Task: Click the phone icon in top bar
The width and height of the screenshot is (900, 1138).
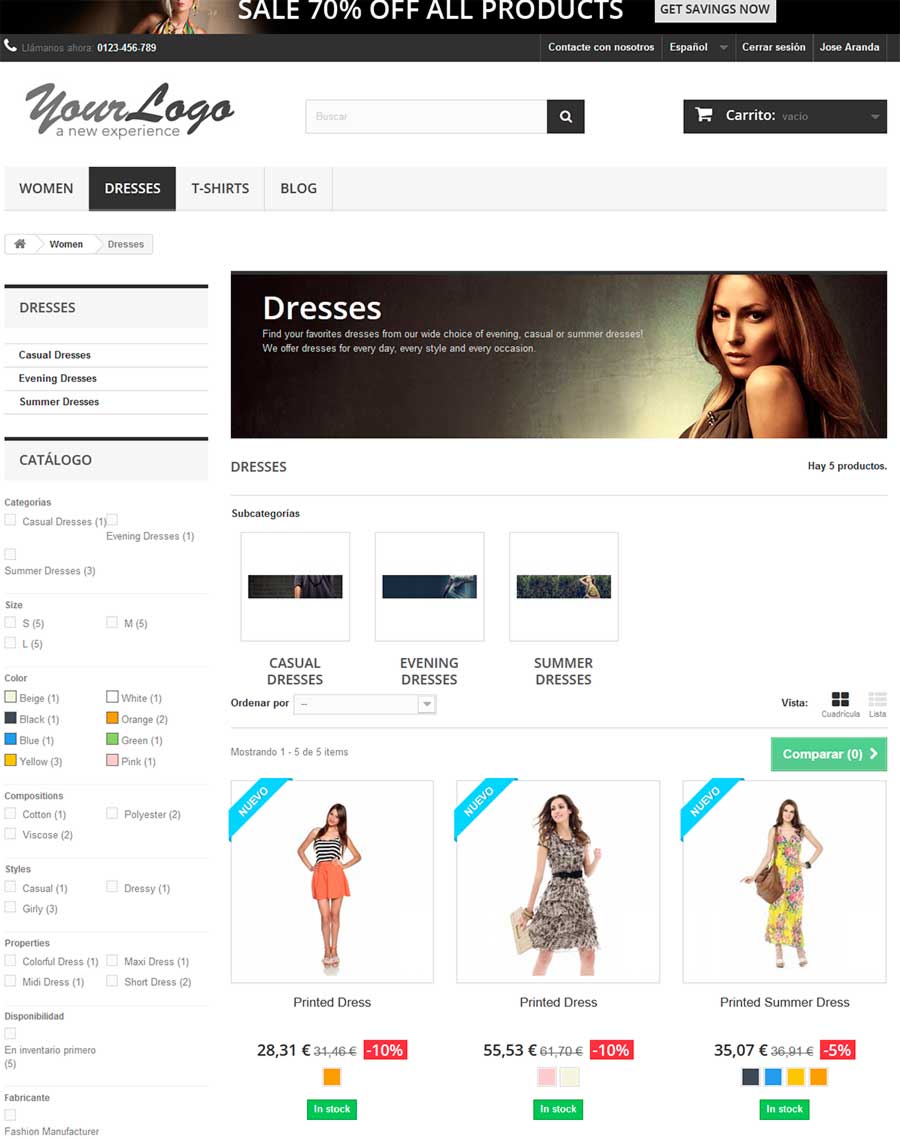Action: click(x=10, y=45)
